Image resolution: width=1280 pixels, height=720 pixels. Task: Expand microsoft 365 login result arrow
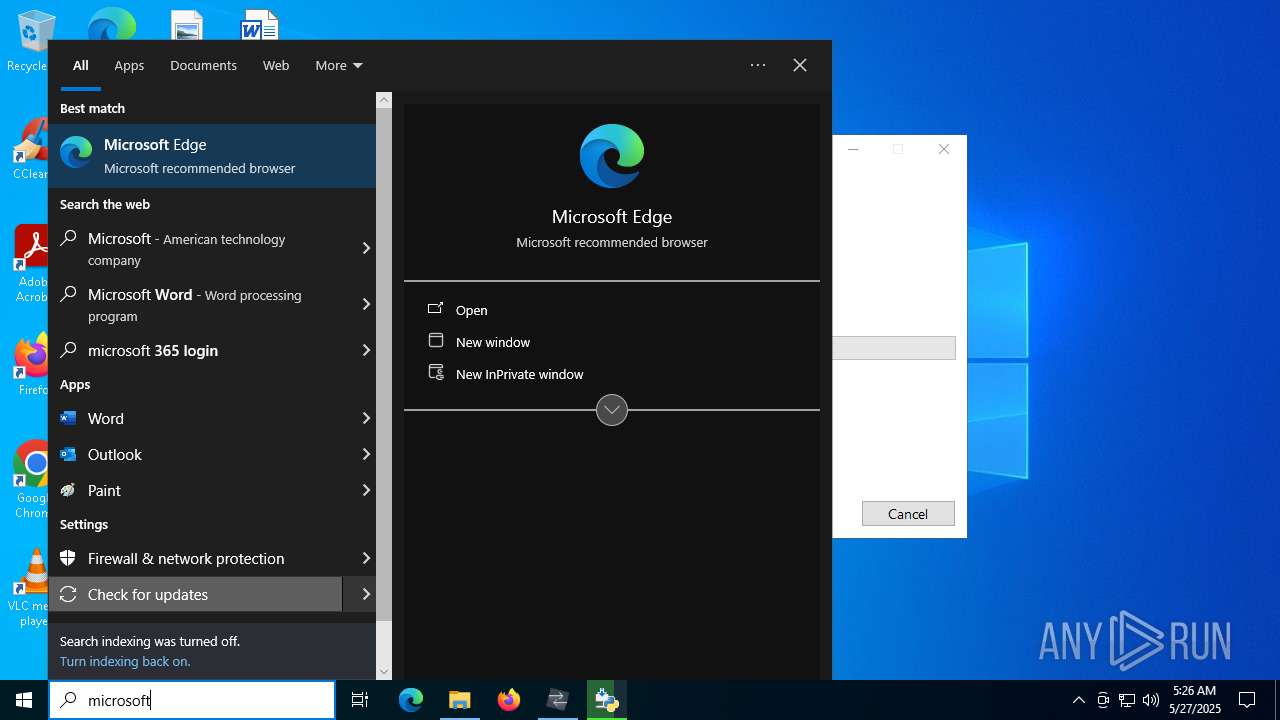click(366, 350)
